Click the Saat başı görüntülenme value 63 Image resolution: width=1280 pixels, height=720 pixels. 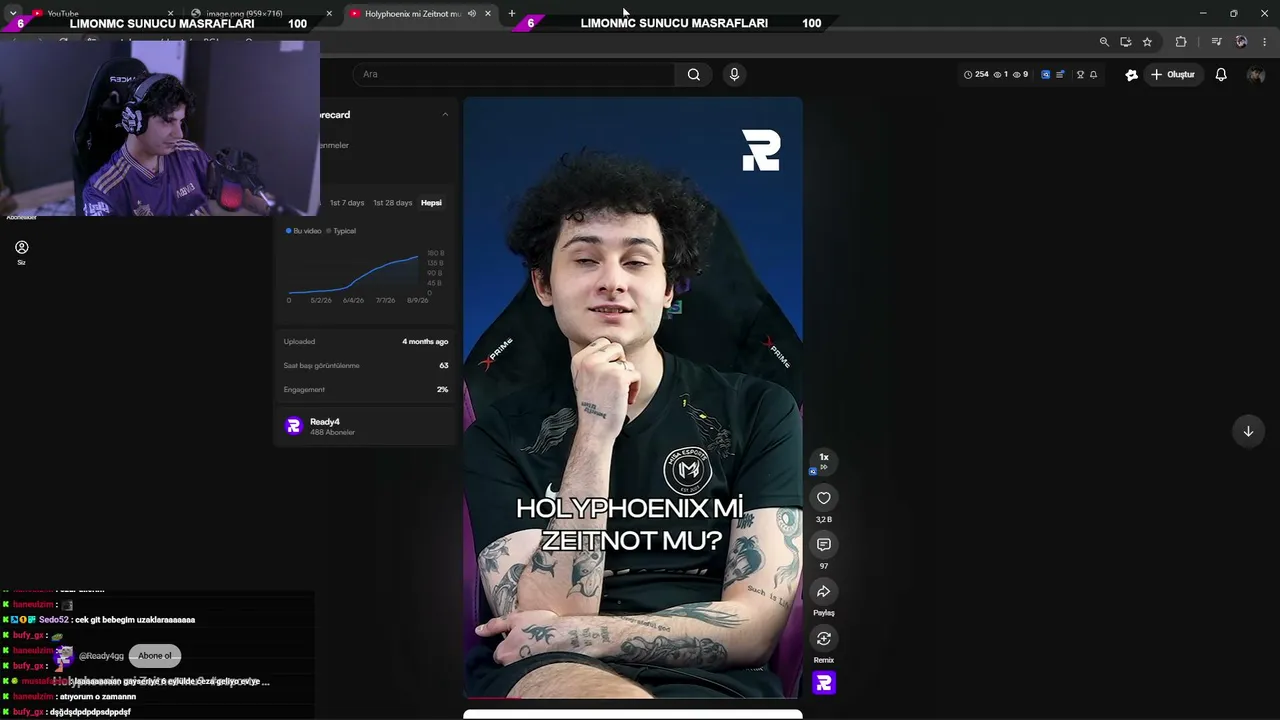(443, 365)
